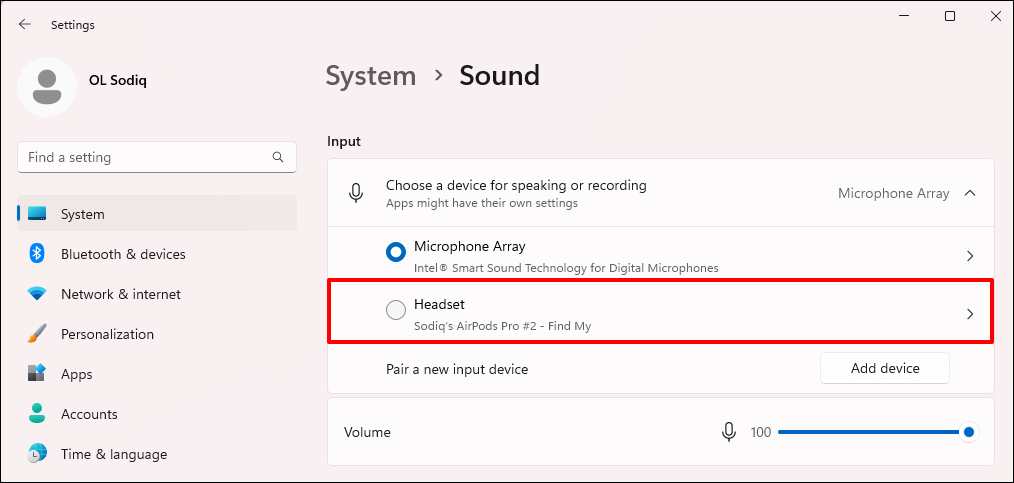1014x483 pixels.
Task: Click the Apps icon in sidebar
Action: tap(37, 374)
